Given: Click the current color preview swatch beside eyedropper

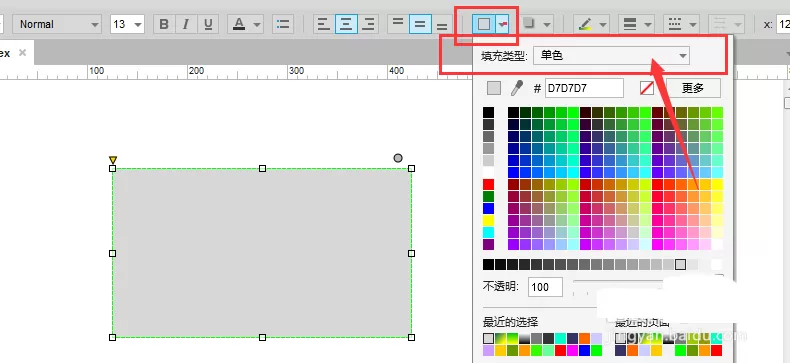Looking at the screenshot, I should click(x=494, y=88).
